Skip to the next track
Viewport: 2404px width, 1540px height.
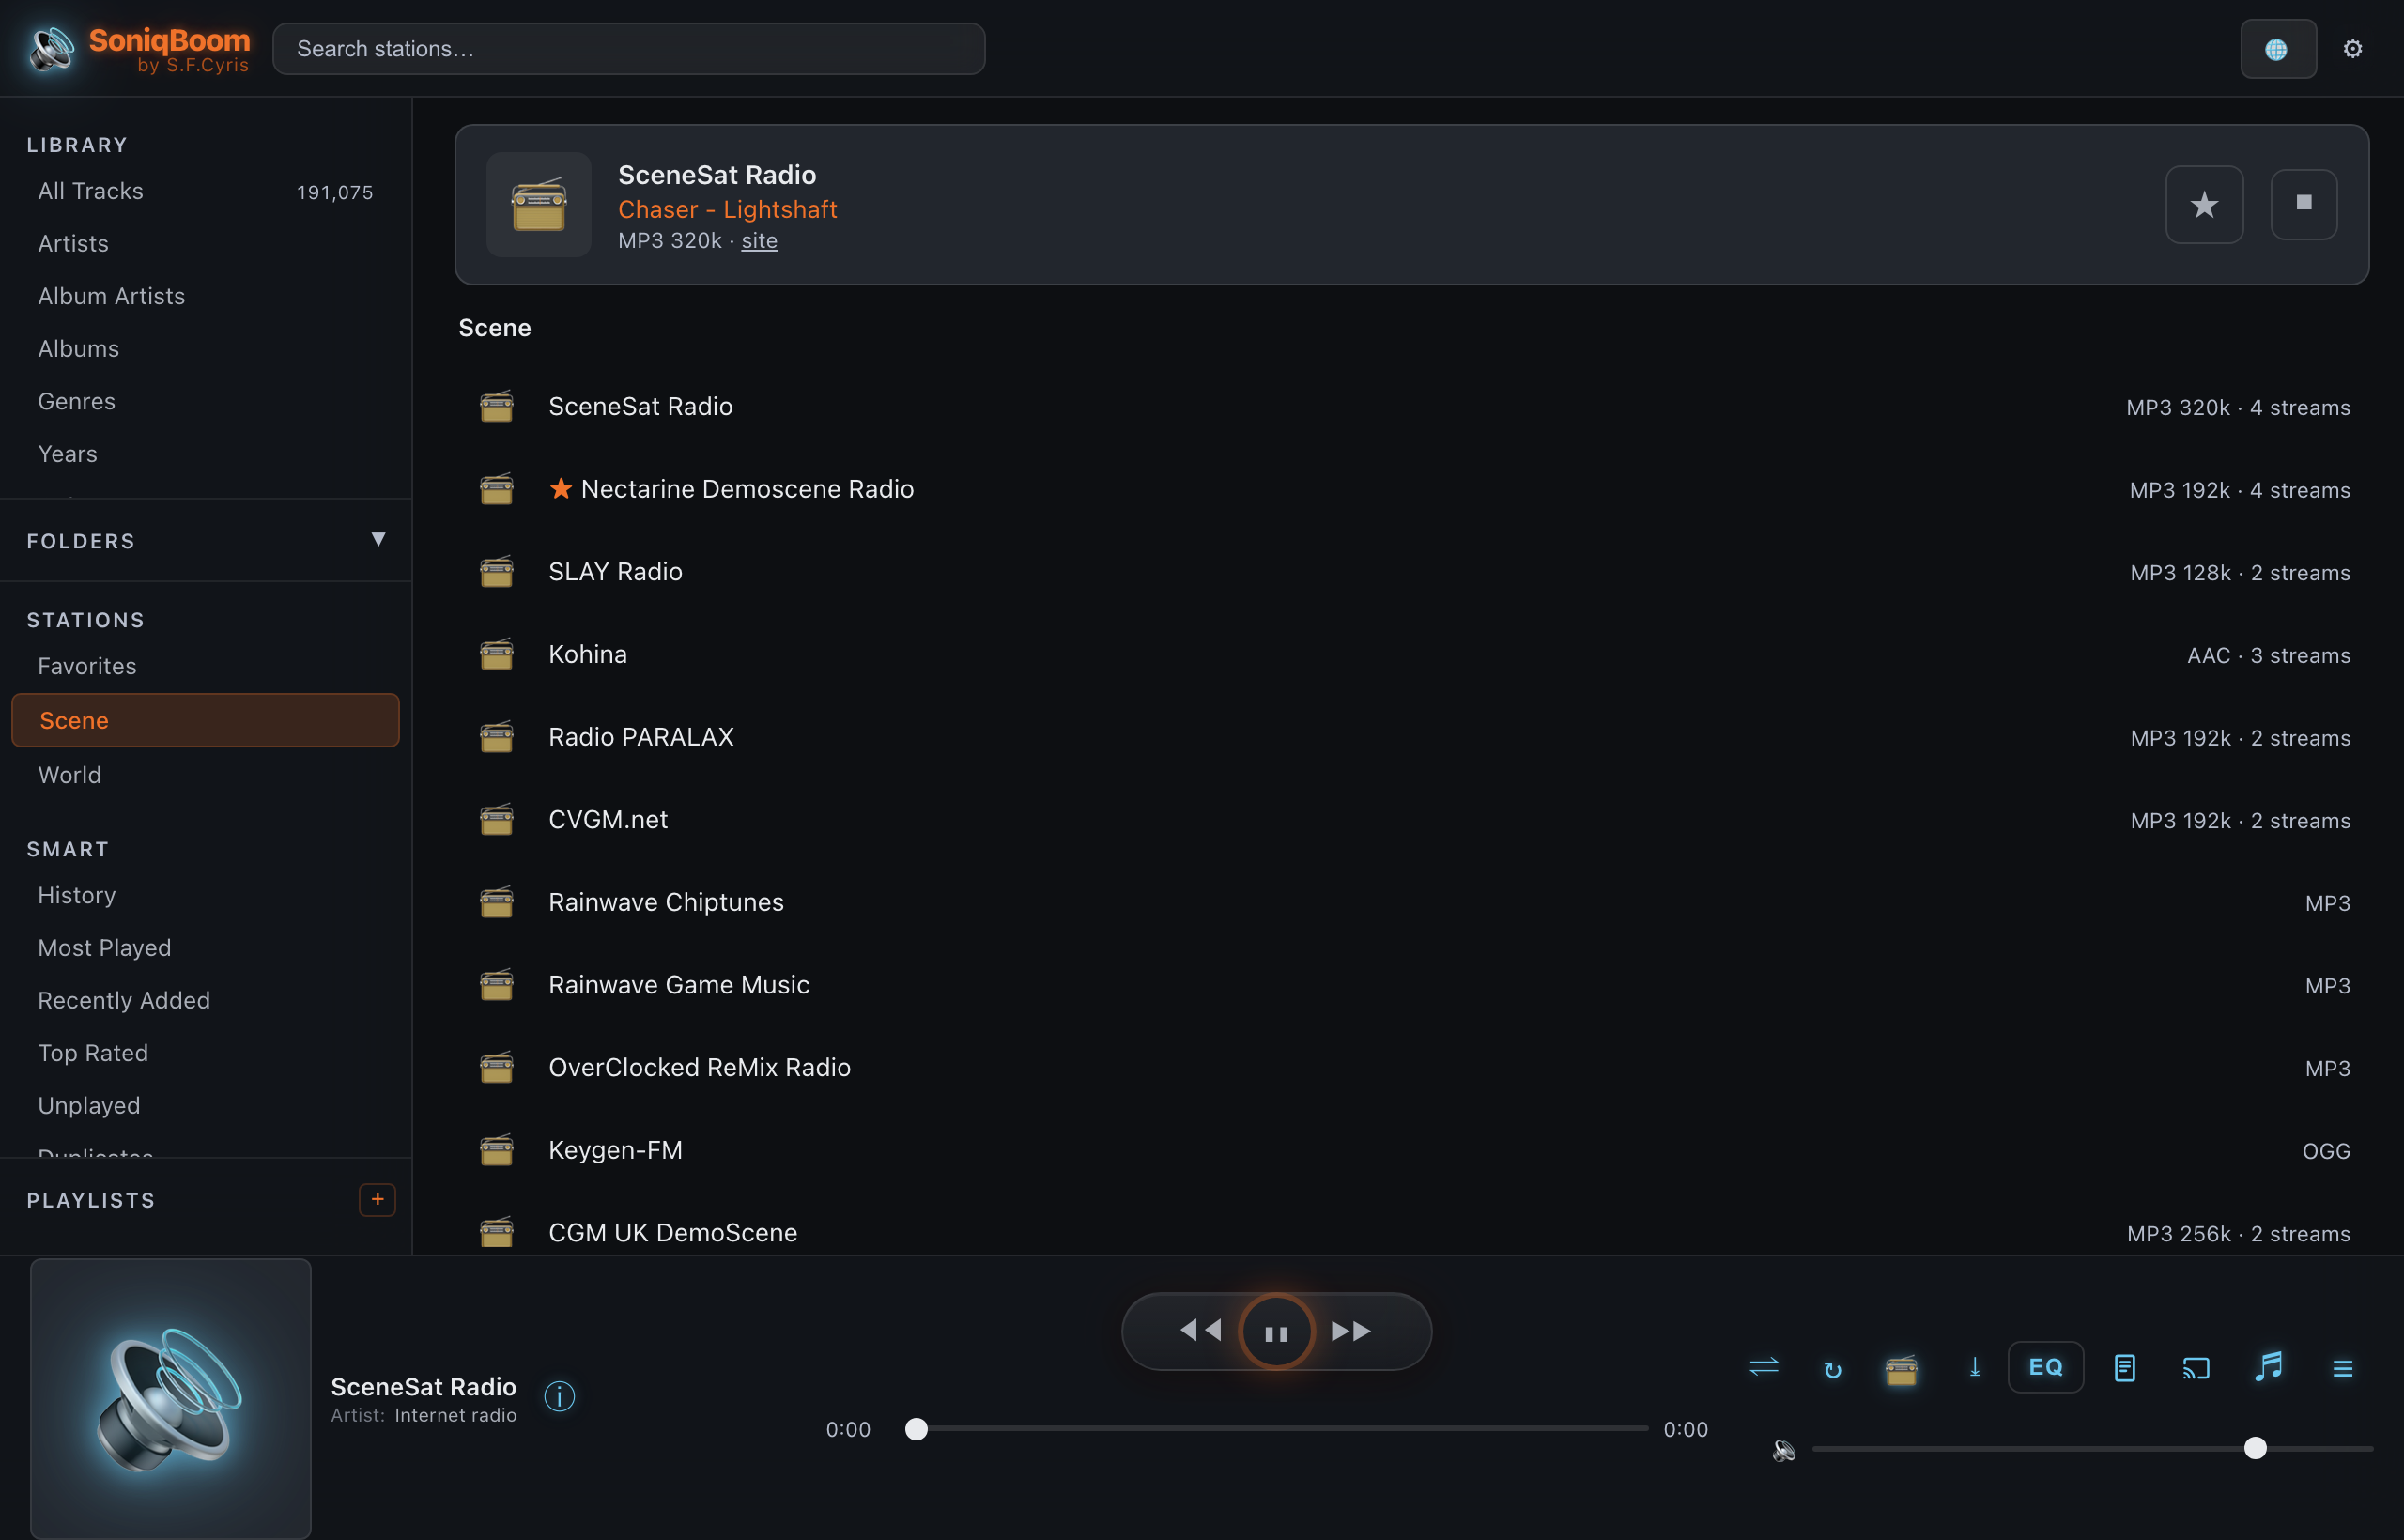tap(1351, 1331)
